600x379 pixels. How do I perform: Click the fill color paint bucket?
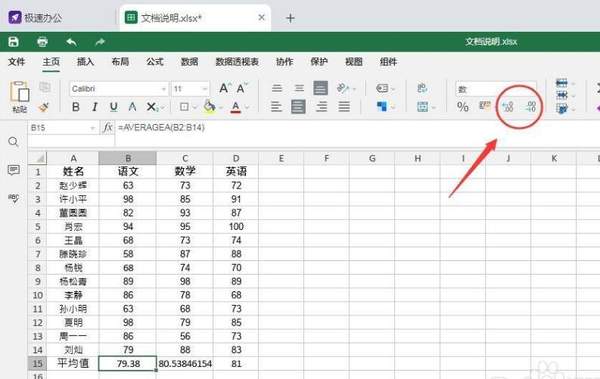tap(209, 106)
